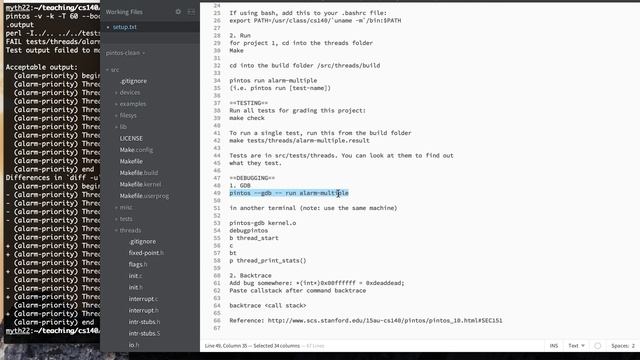Open Make.config file
This screenshot has width=640, height=360.
(x=136, y=150)
